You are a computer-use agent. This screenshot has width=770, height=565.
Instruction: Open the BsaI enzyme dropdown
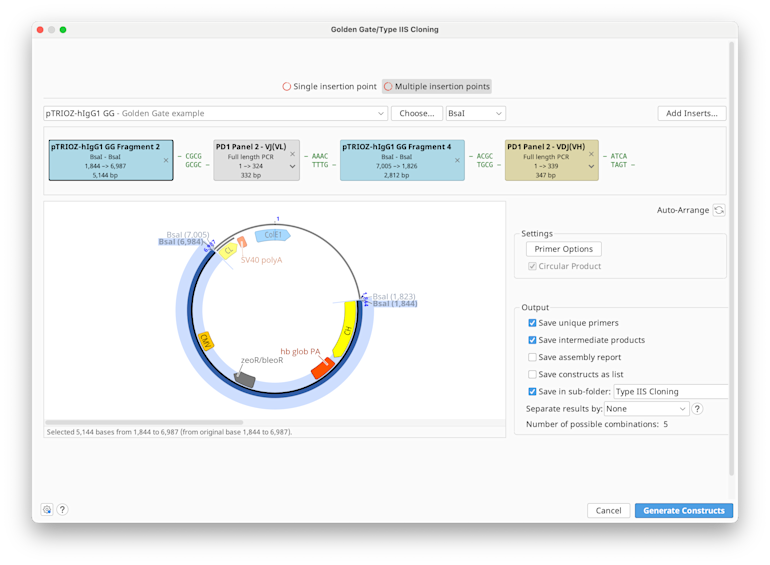coord(475,114)
